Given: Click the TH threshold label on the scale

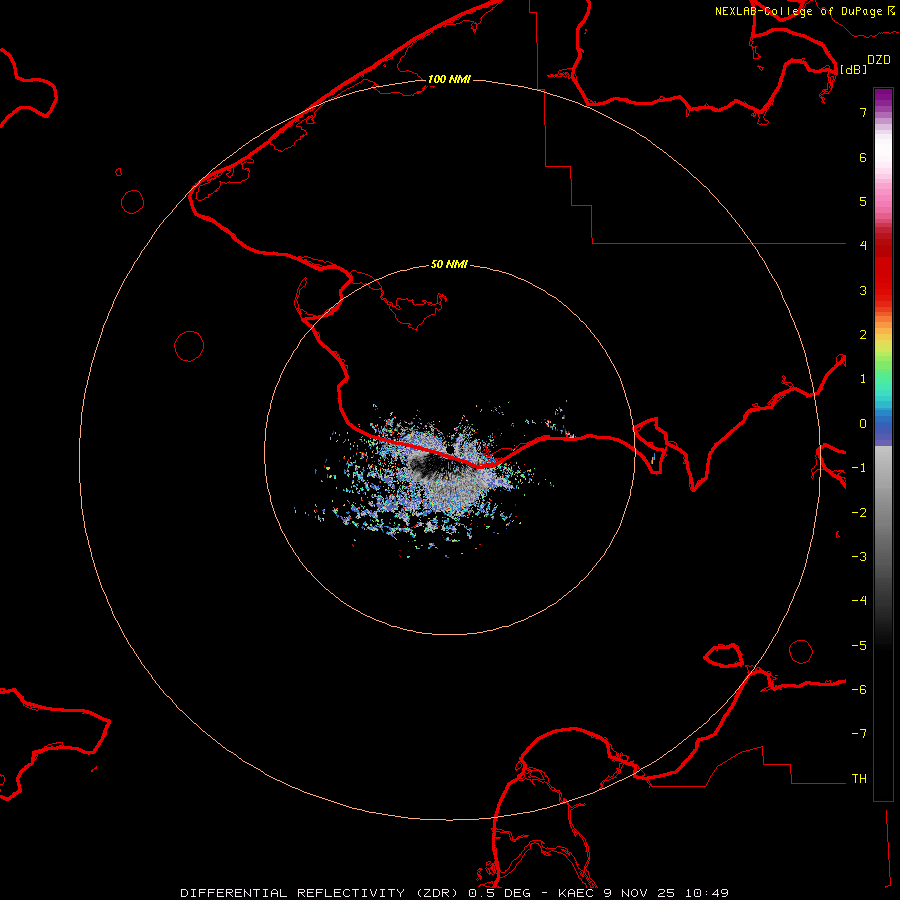Looking at the screenshot, I should tap(859, 779).
